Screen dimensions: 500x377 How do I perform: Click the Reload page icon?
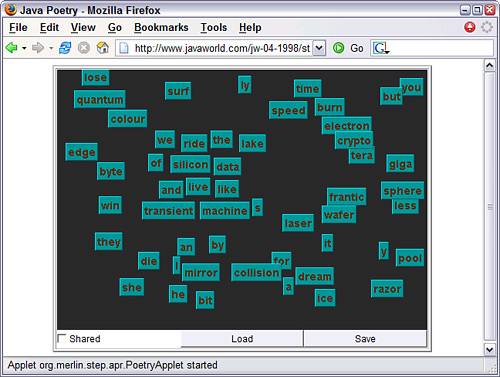click(x=65, y=48)
